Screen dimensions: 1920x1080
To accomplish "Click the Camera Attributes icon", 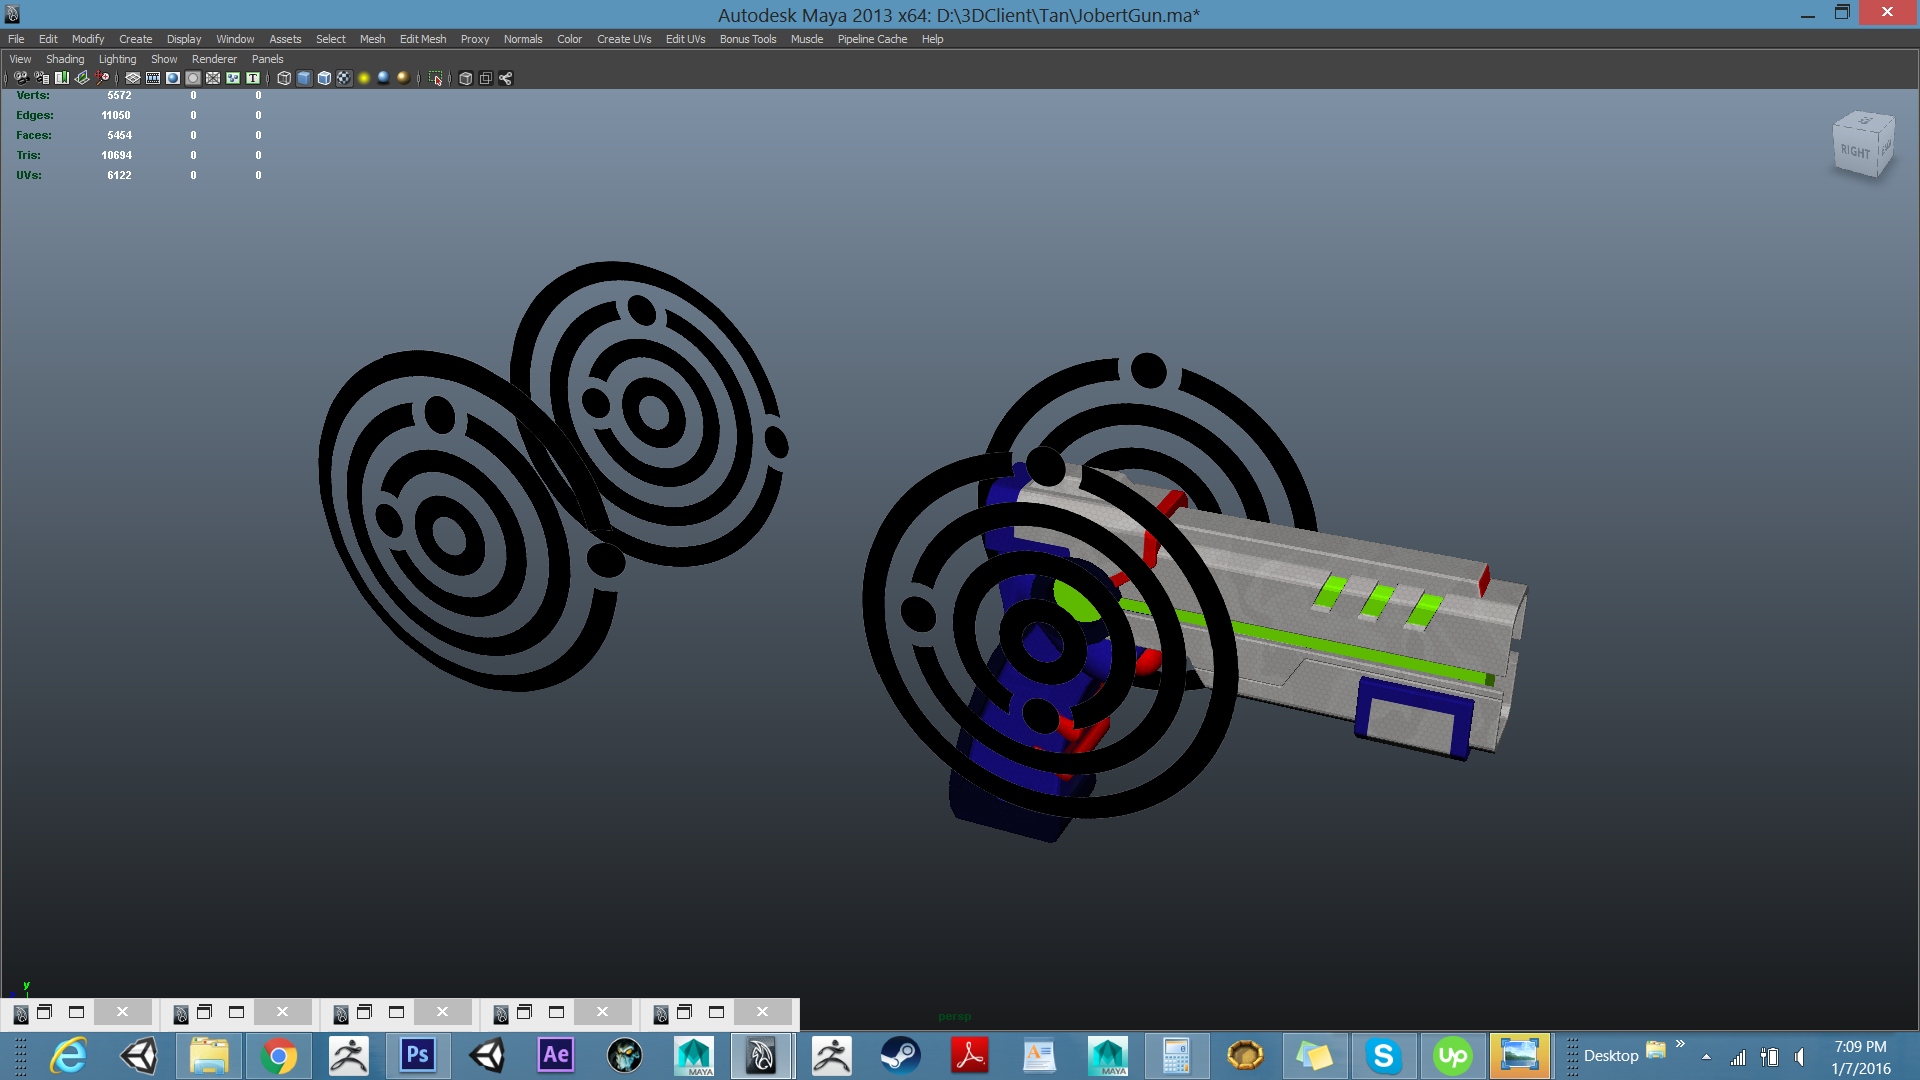I will [x=42, y=78].
